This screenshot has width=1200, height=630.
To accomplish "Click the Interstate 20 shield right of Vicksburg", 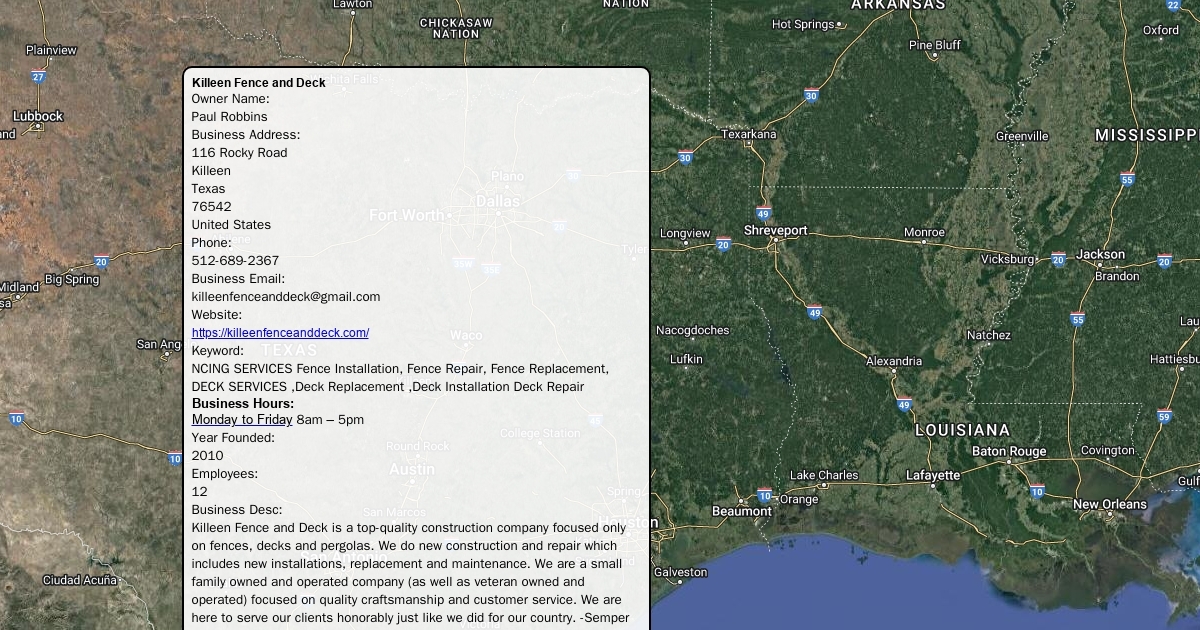I will [x=1058, y=258].
